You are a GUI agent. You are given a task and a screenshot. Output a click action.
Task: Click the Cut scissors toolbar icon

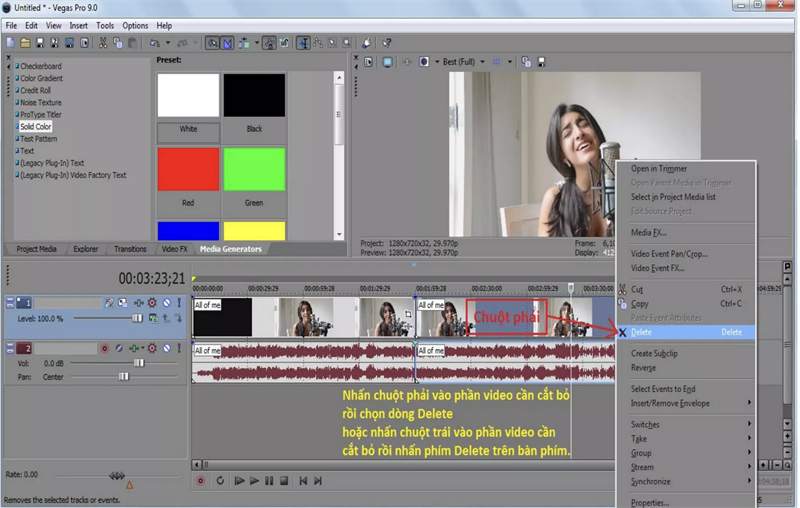pyautogui.click(x=103, y=43)
